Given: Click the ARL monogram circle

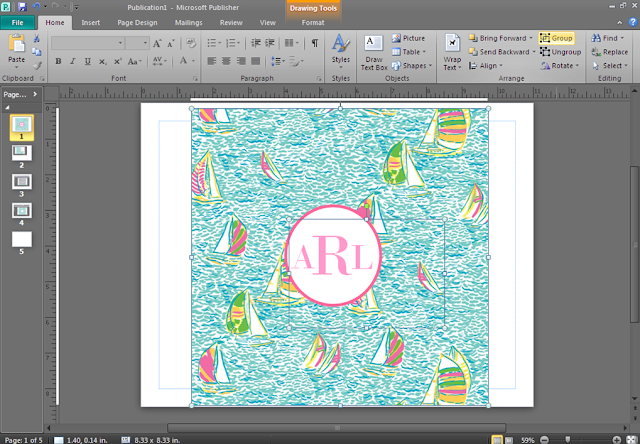Looking at the screenshot, I should [333, 256].
